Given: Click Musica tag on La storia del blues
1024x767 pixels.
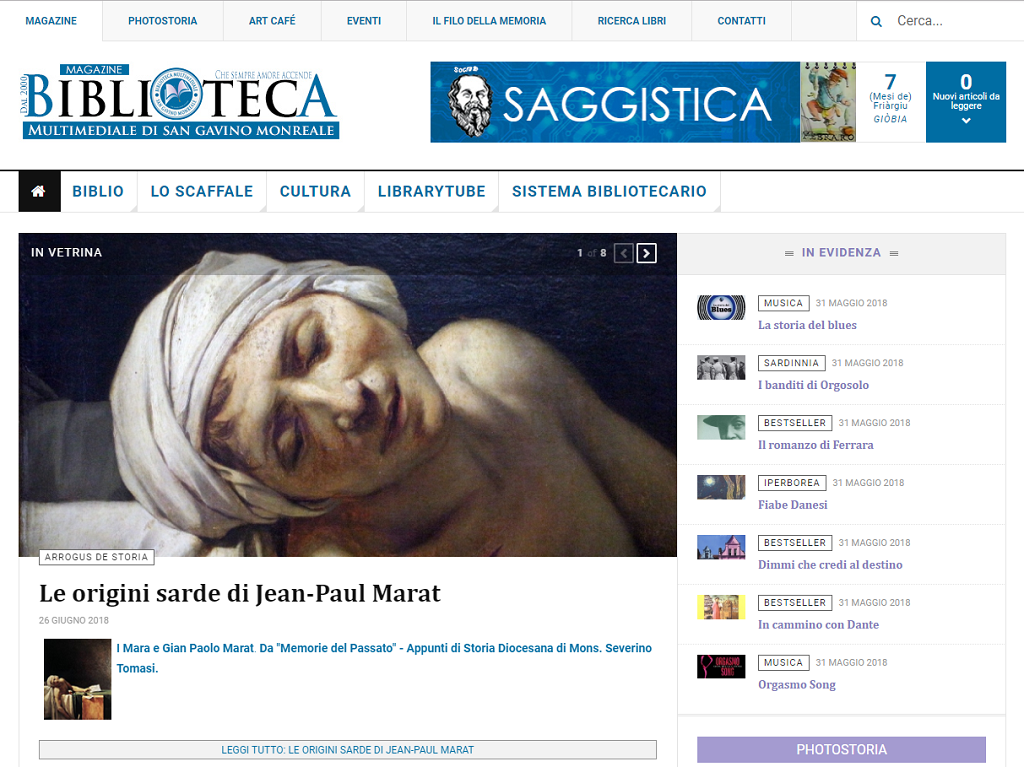Looking at the screenshot, I should click(x=784, y=303).
